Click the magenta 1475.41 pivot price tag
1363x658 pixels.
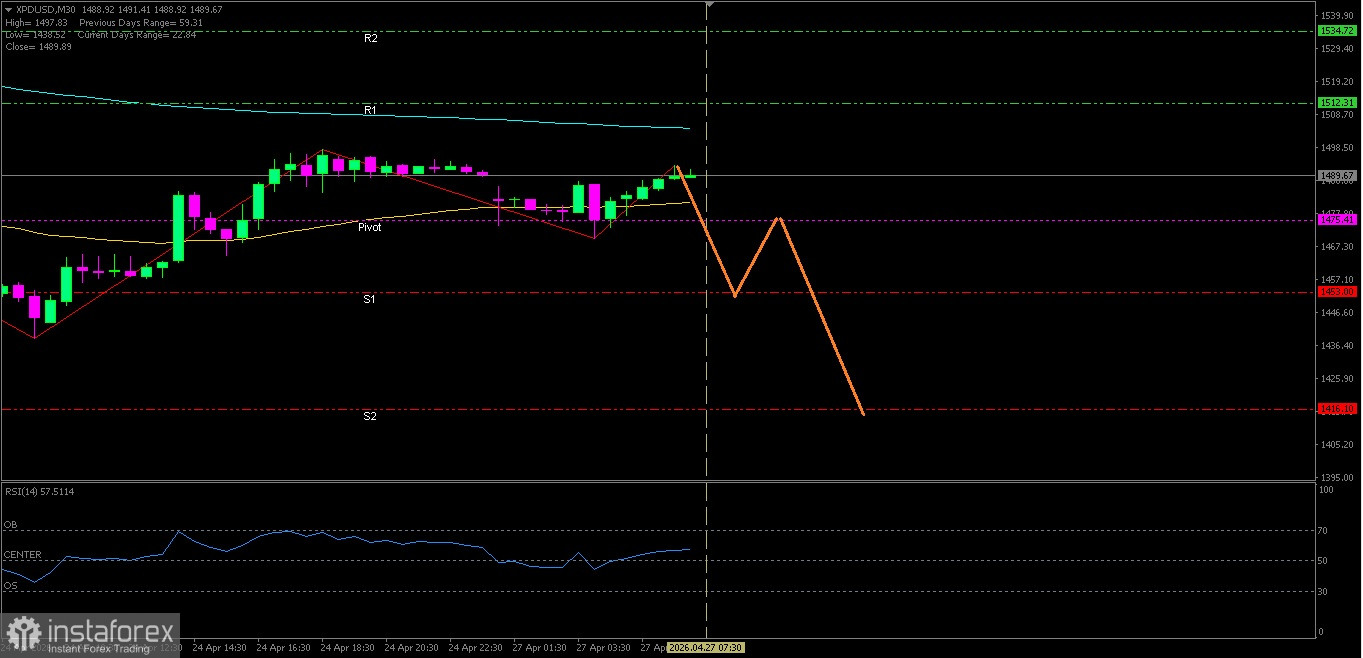click(x=1337, y=220)
